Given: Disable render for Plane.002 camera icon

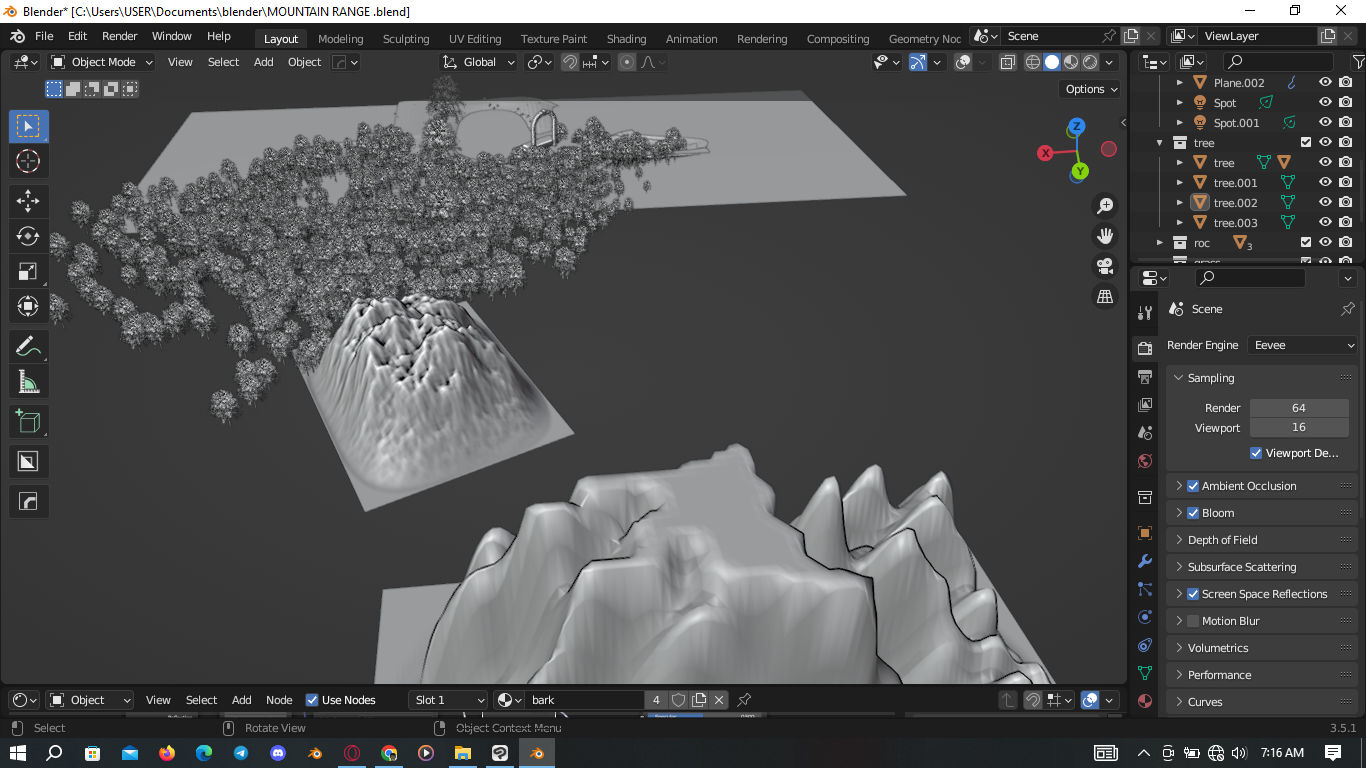Looking at the screenshot, I should click(x=1346, y=83).
